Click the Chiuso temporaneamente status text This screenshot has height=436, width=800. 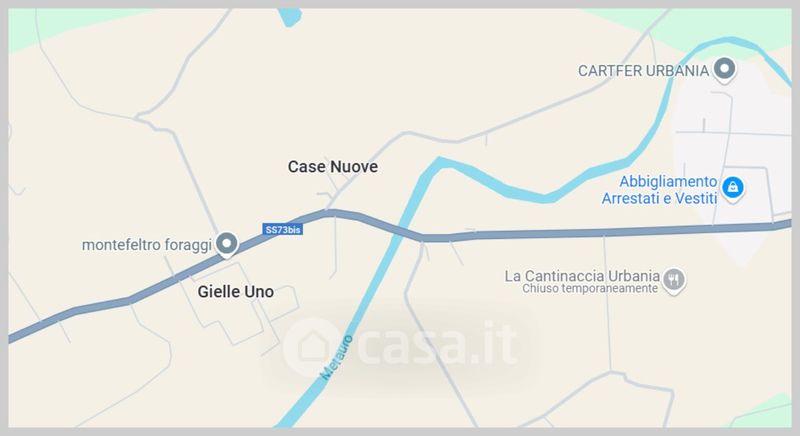590,289
